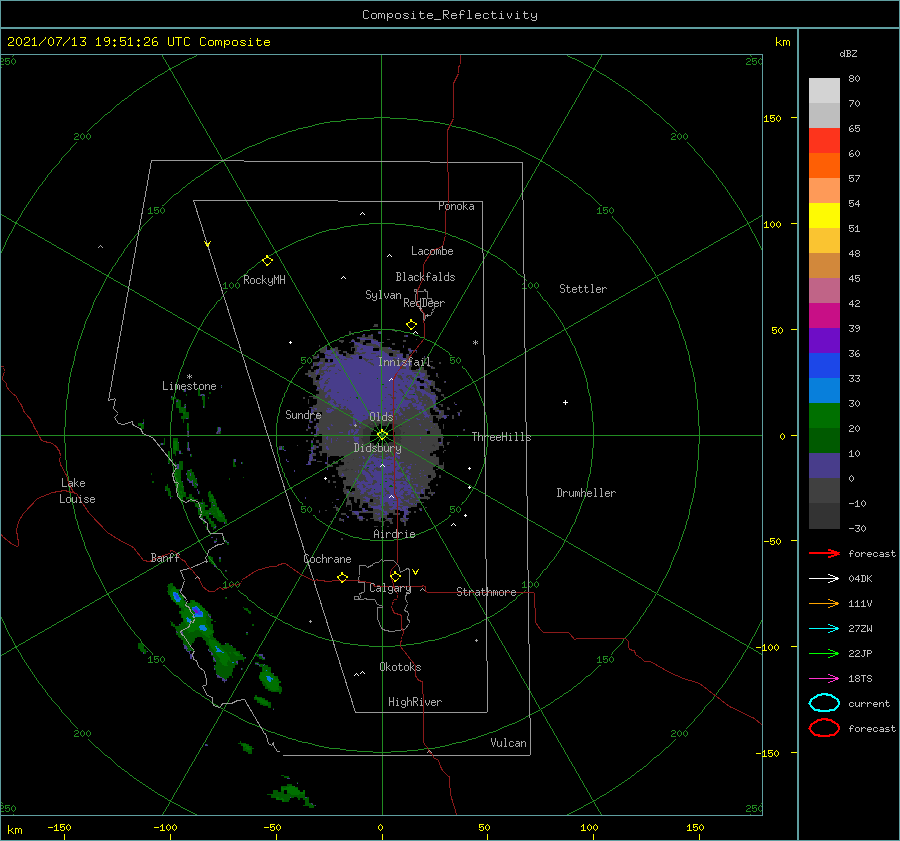Click the Composite_Reflectivity title text
900x841 pixels.
[450, 15]
